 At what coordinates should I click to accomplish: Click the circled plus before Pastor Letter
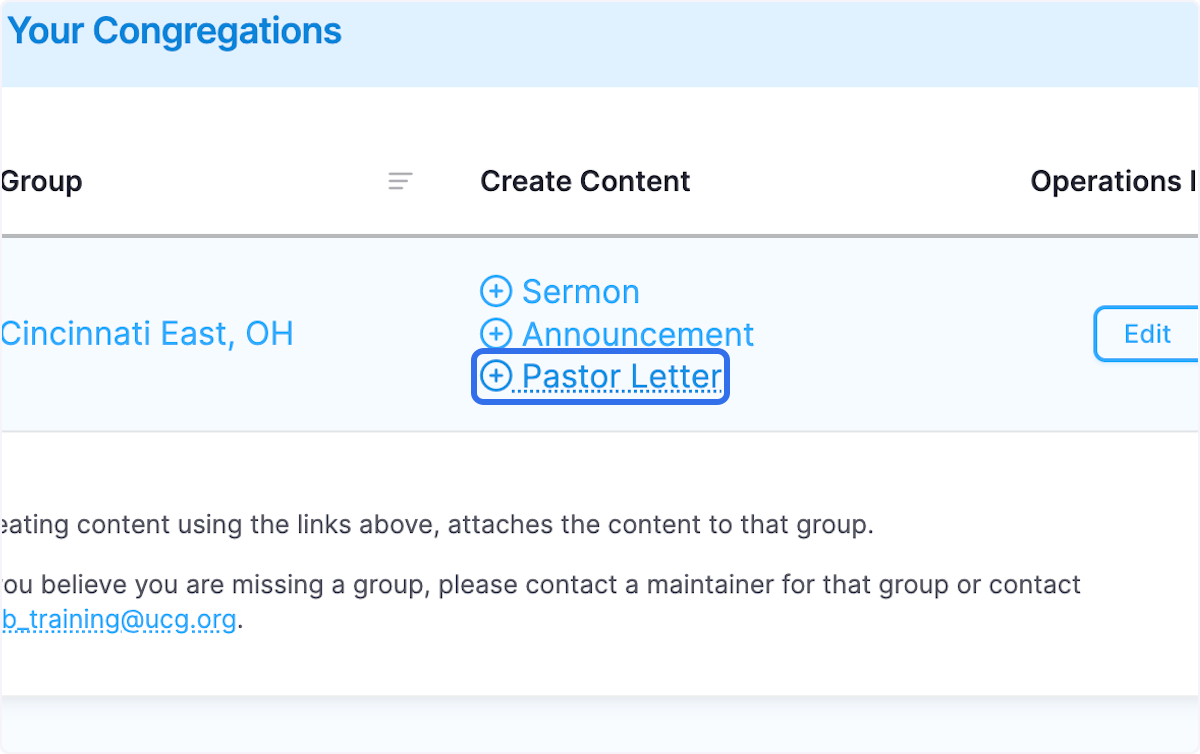[x=496, y=376]
